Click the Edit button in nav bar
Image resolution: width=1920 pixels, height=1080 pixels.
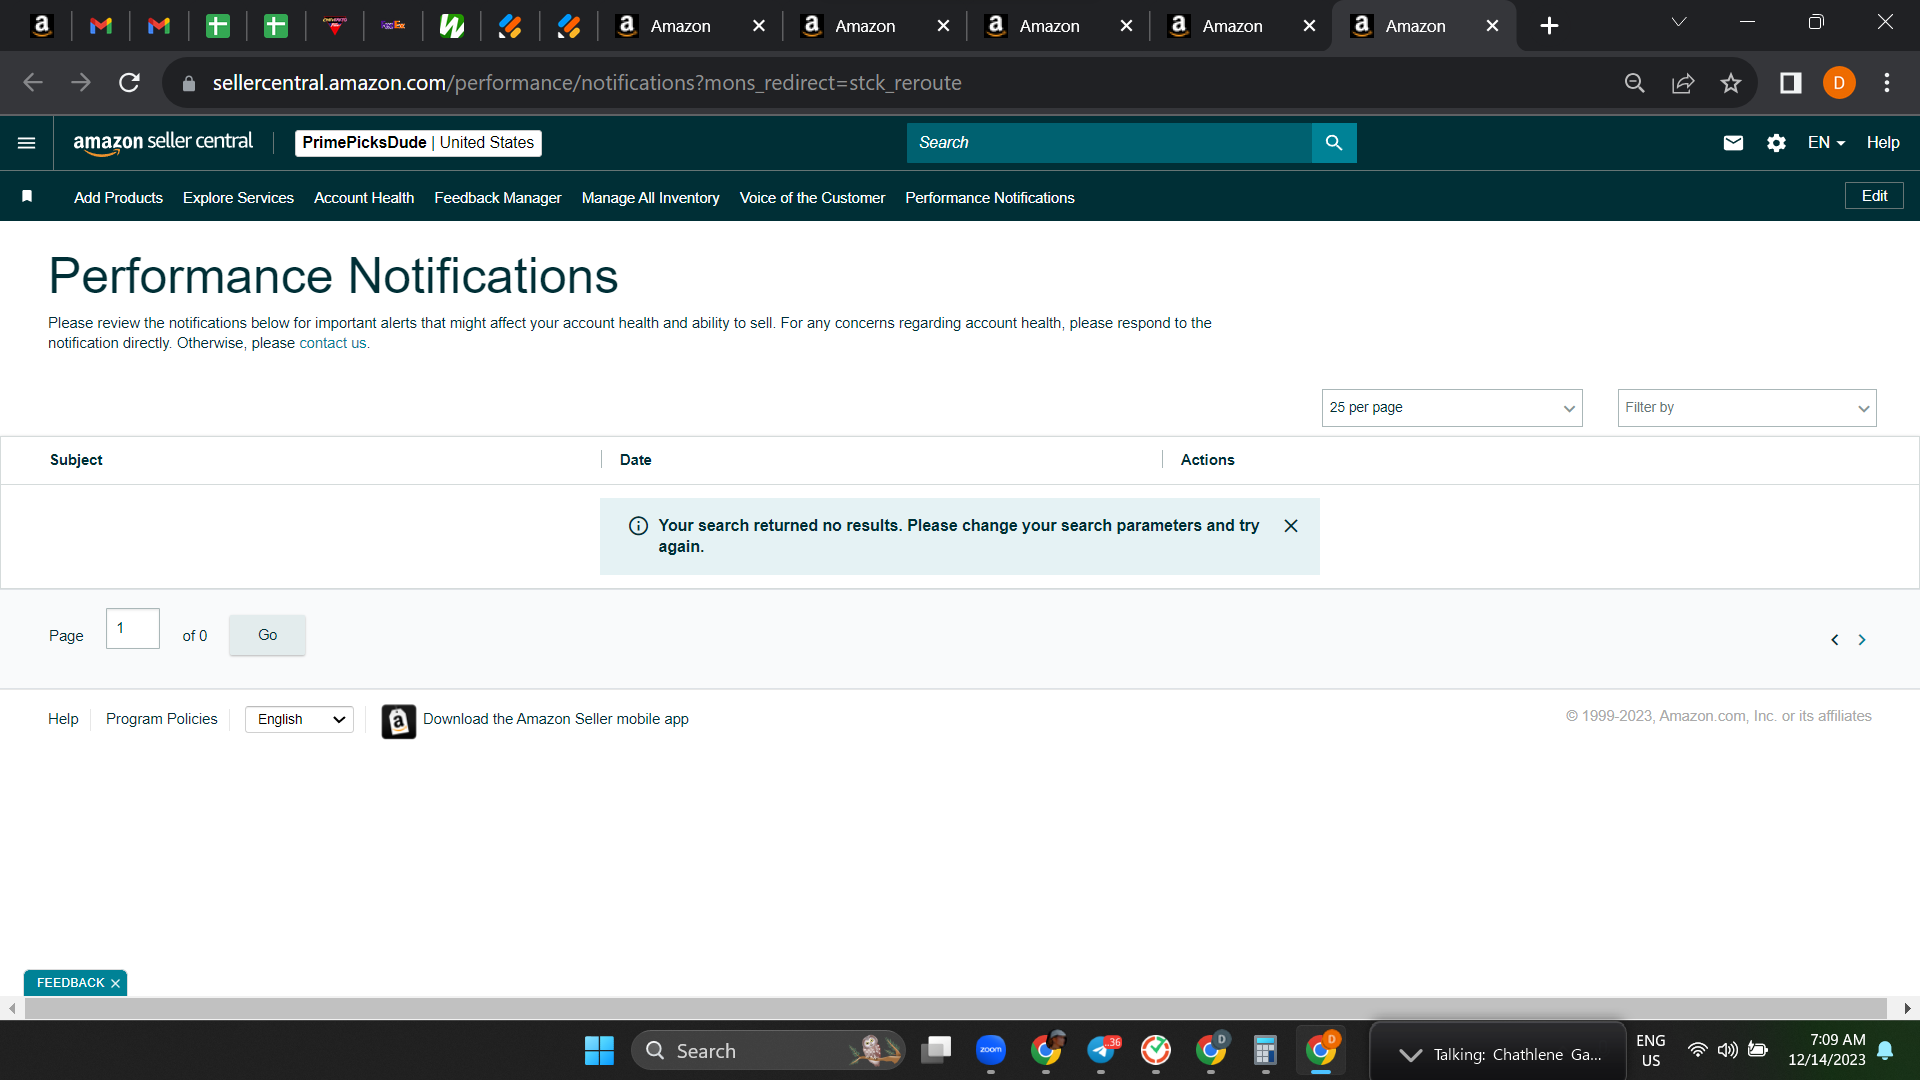pyautogui.click(x=1874, y=196)
